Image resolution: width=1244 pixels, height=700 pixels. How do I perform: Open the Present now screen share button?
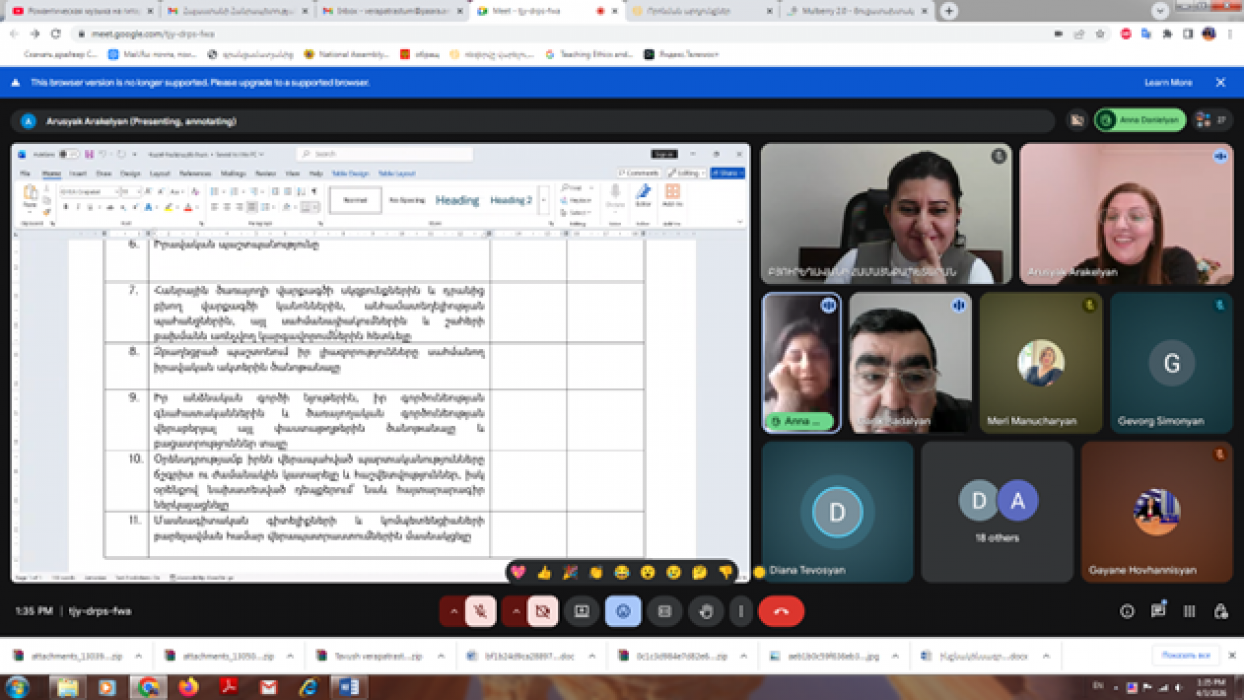point(582,611)
